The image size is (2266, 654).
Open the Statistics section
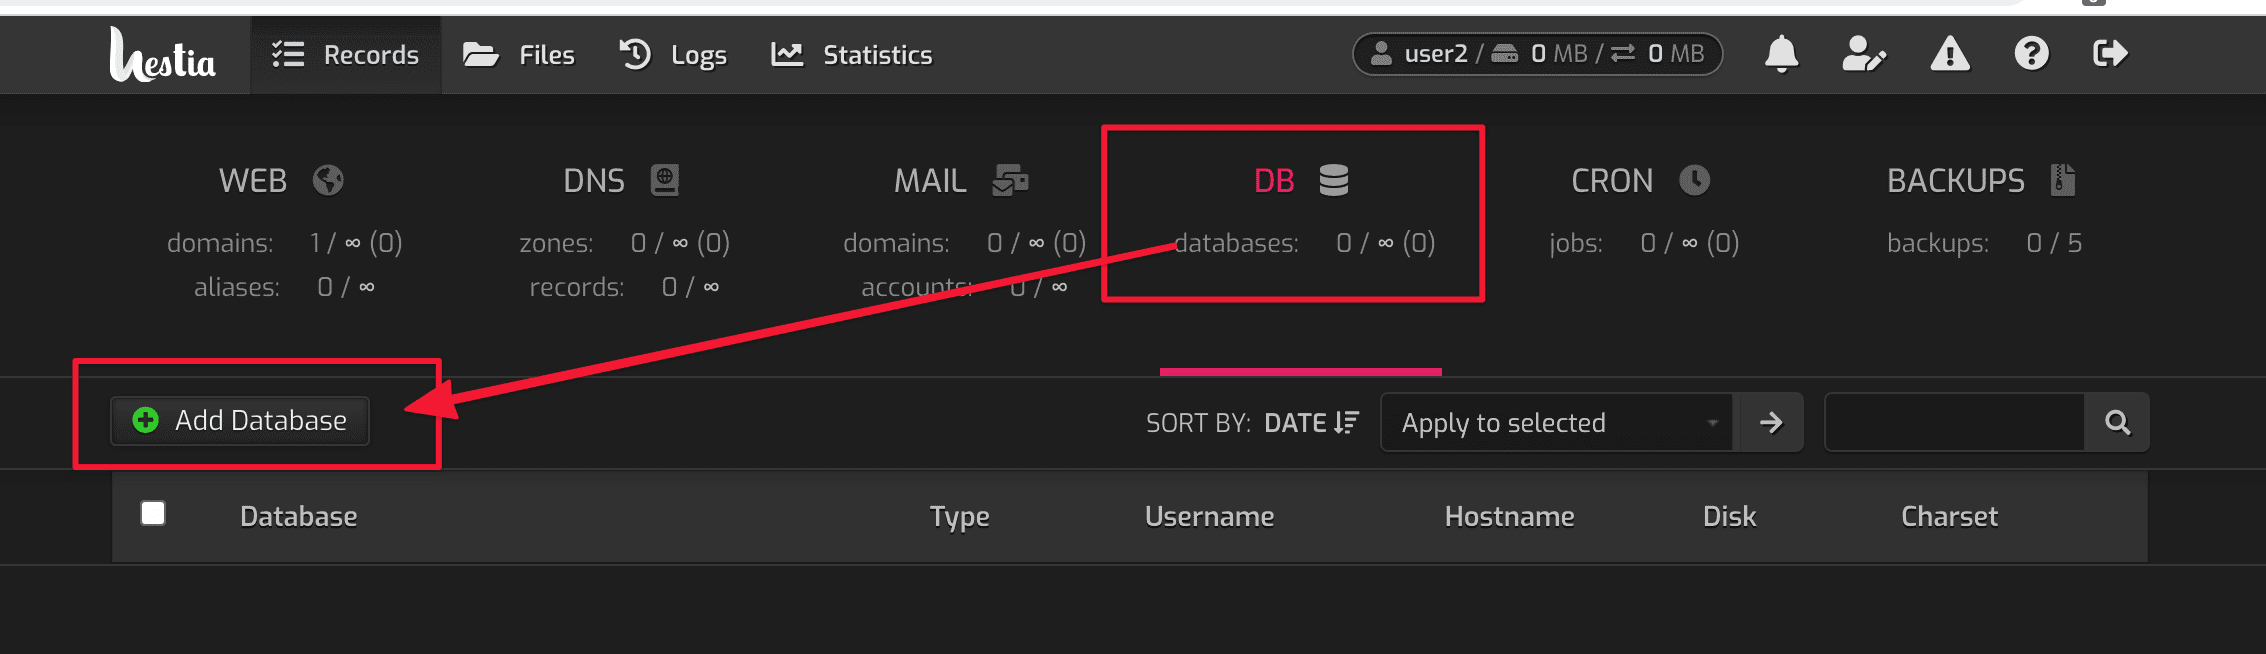coord(851,55)
